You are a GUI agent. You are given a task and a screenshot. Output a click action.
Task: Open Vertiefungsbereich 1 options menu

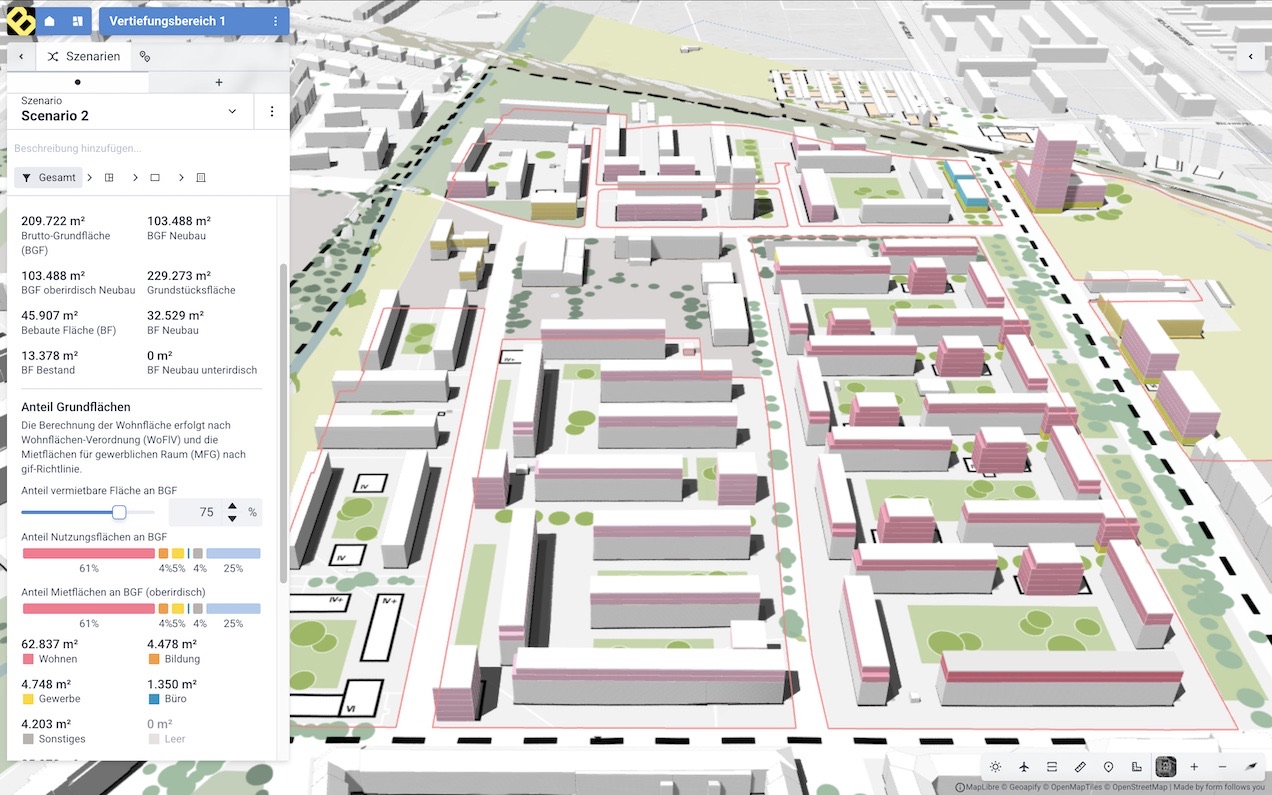(276, 21)
